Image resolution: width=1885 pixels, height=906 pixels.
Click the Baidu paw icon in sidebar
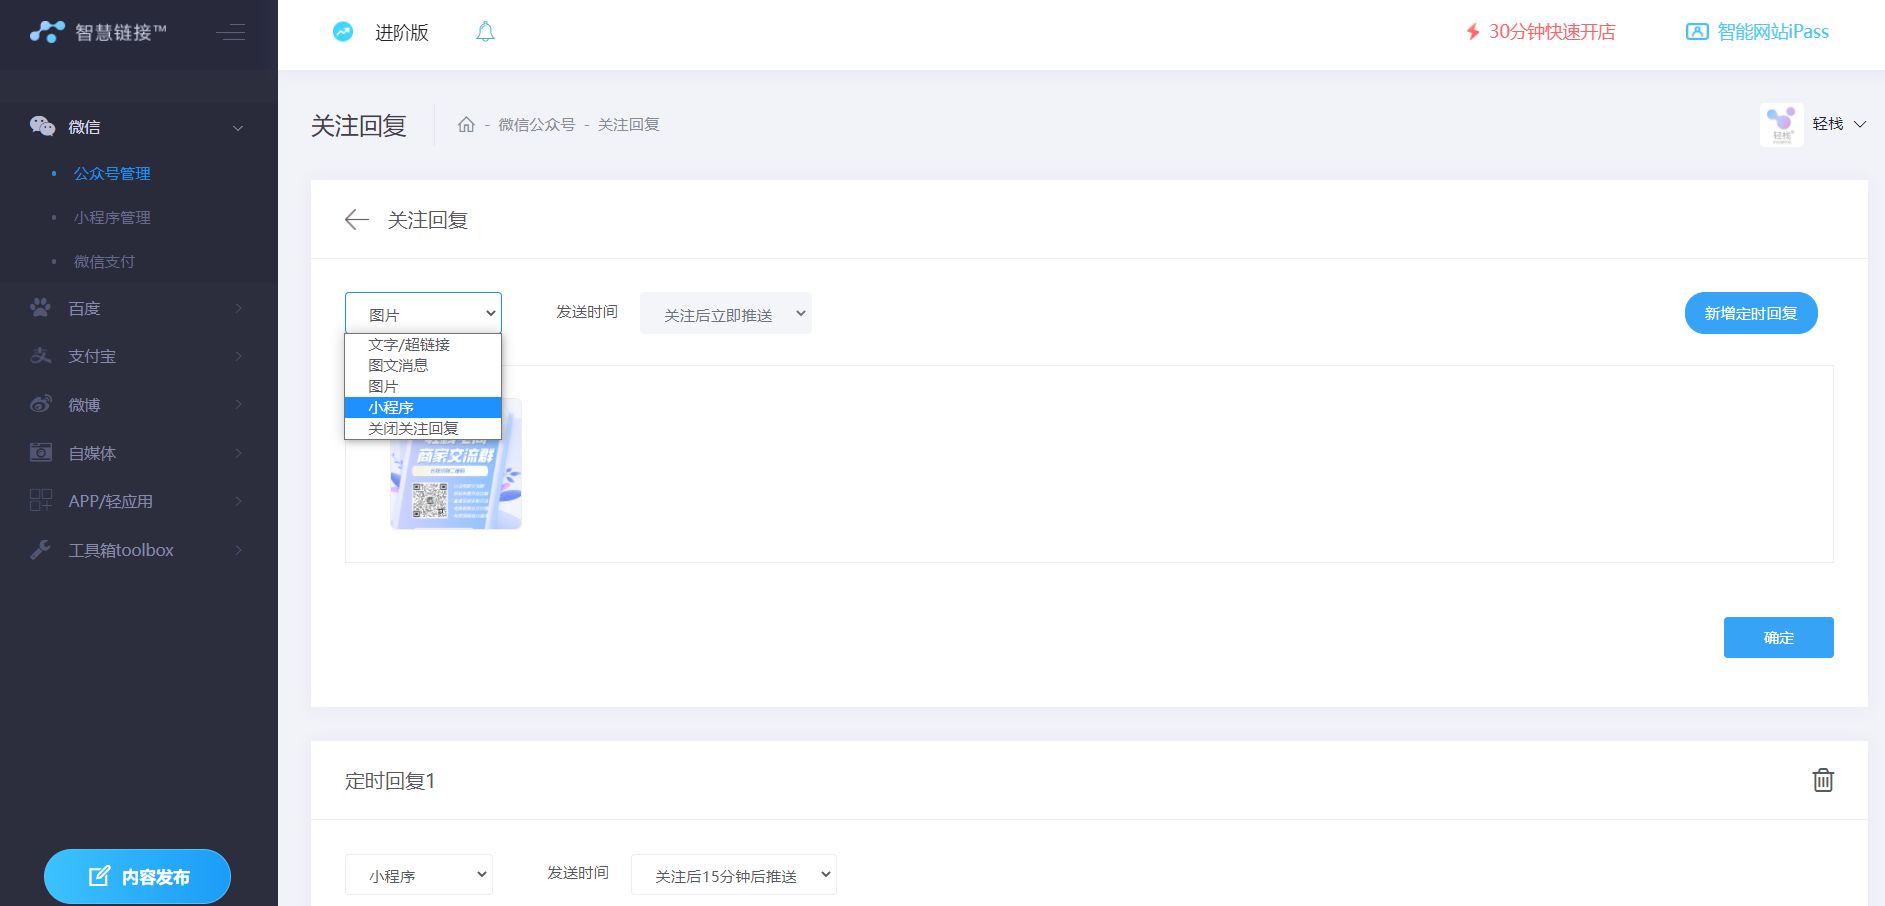point(41,308)
